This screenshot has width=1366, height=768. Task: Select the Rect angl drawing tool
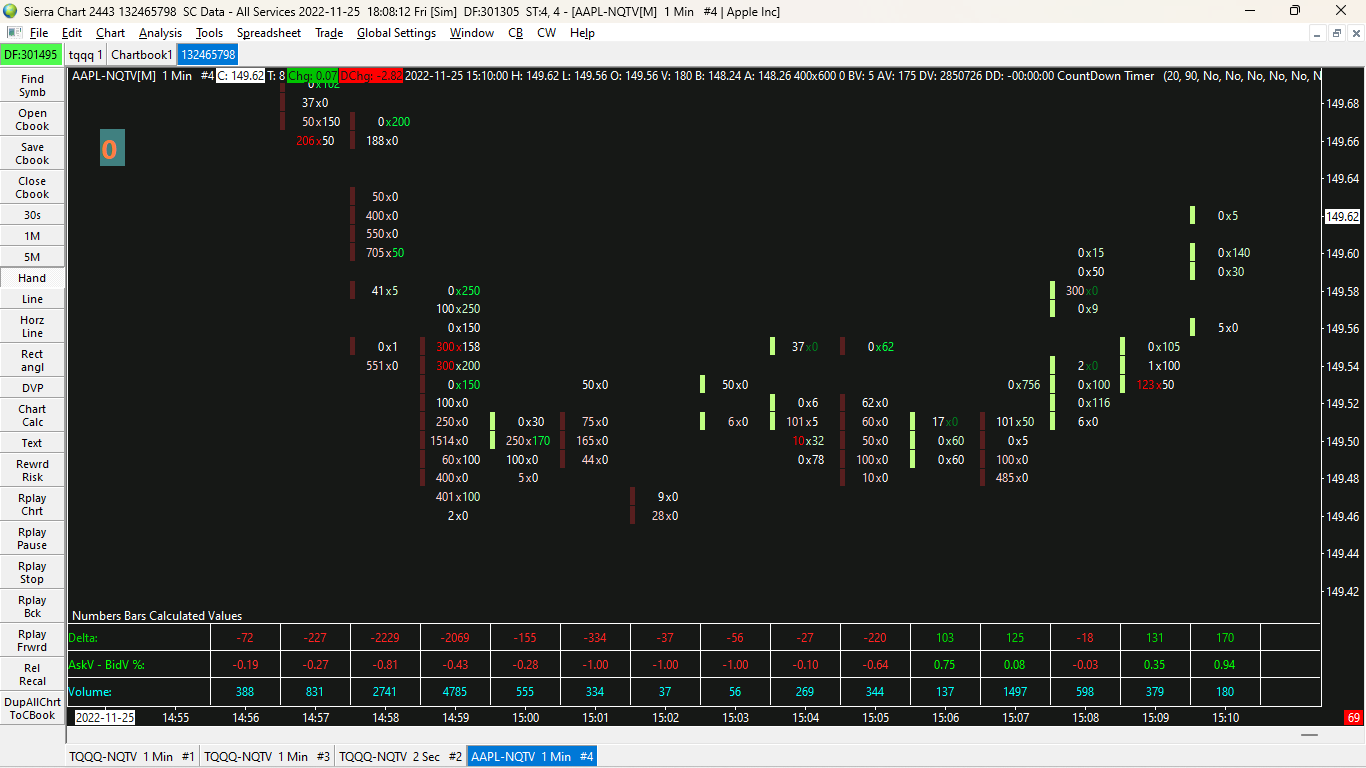pos(32,360)
